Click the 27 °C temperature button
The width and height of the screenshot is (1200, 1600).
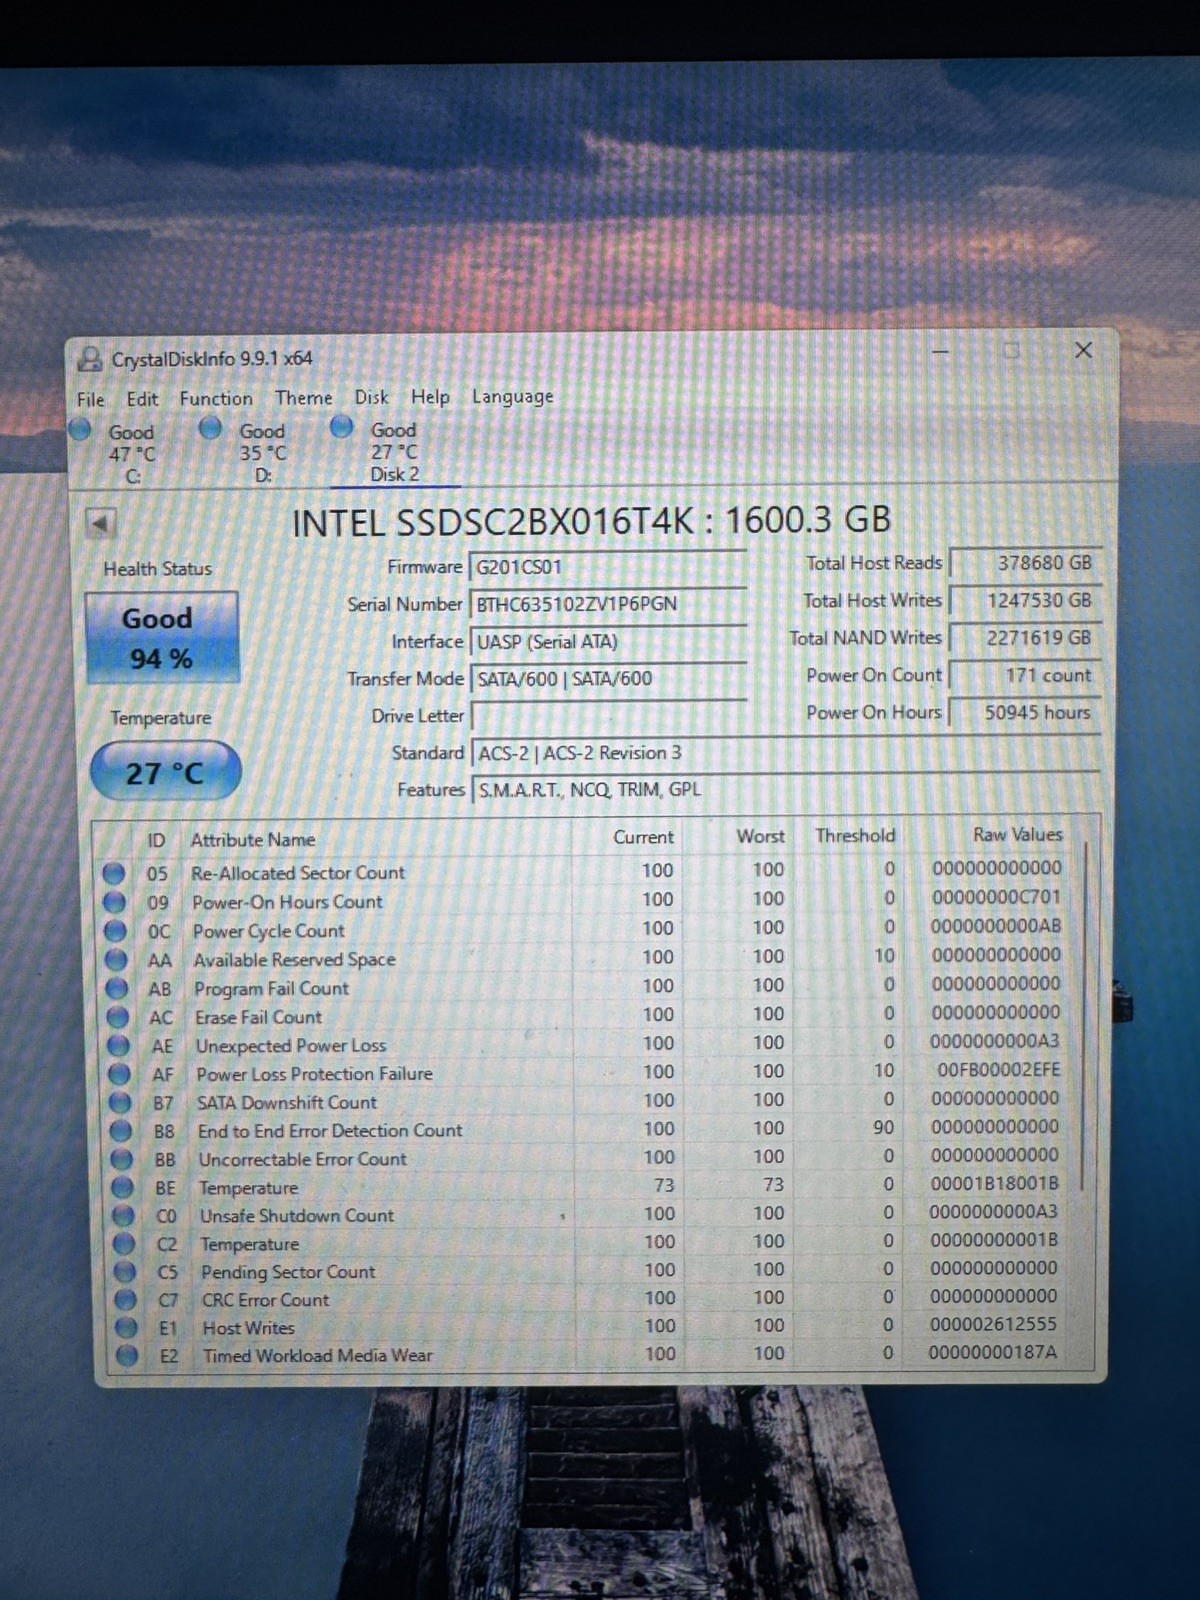(x=165, y=771)
